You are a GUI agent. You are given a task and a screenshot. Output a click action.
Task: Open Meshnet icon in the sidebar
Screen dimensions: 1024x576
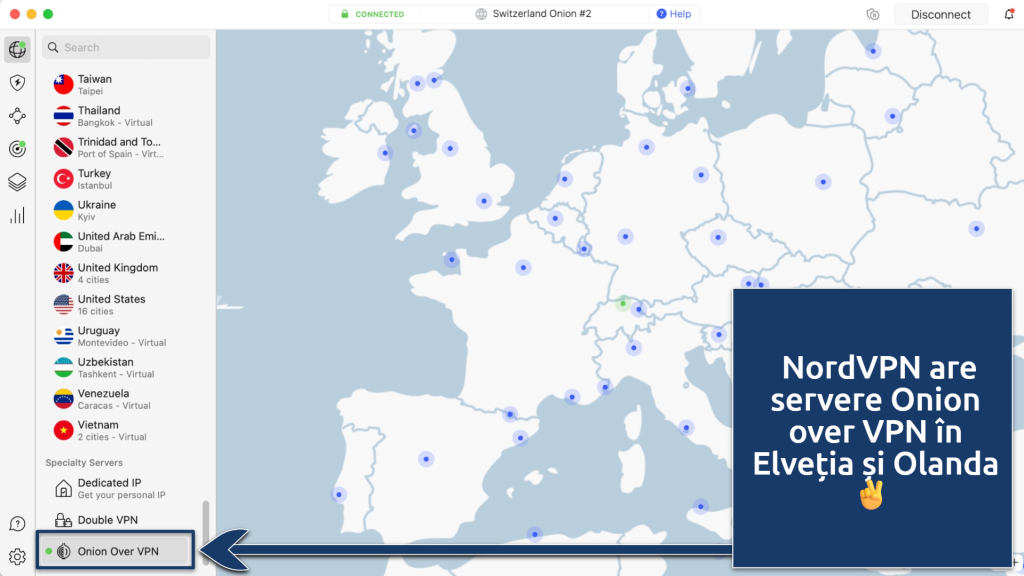(x=17, y=116)
